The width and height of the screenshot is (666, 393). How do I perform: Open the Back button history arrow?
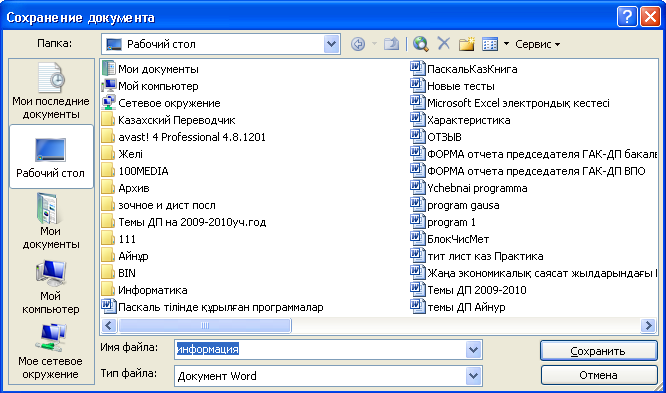pyautogui.click(x=374, y=44)
